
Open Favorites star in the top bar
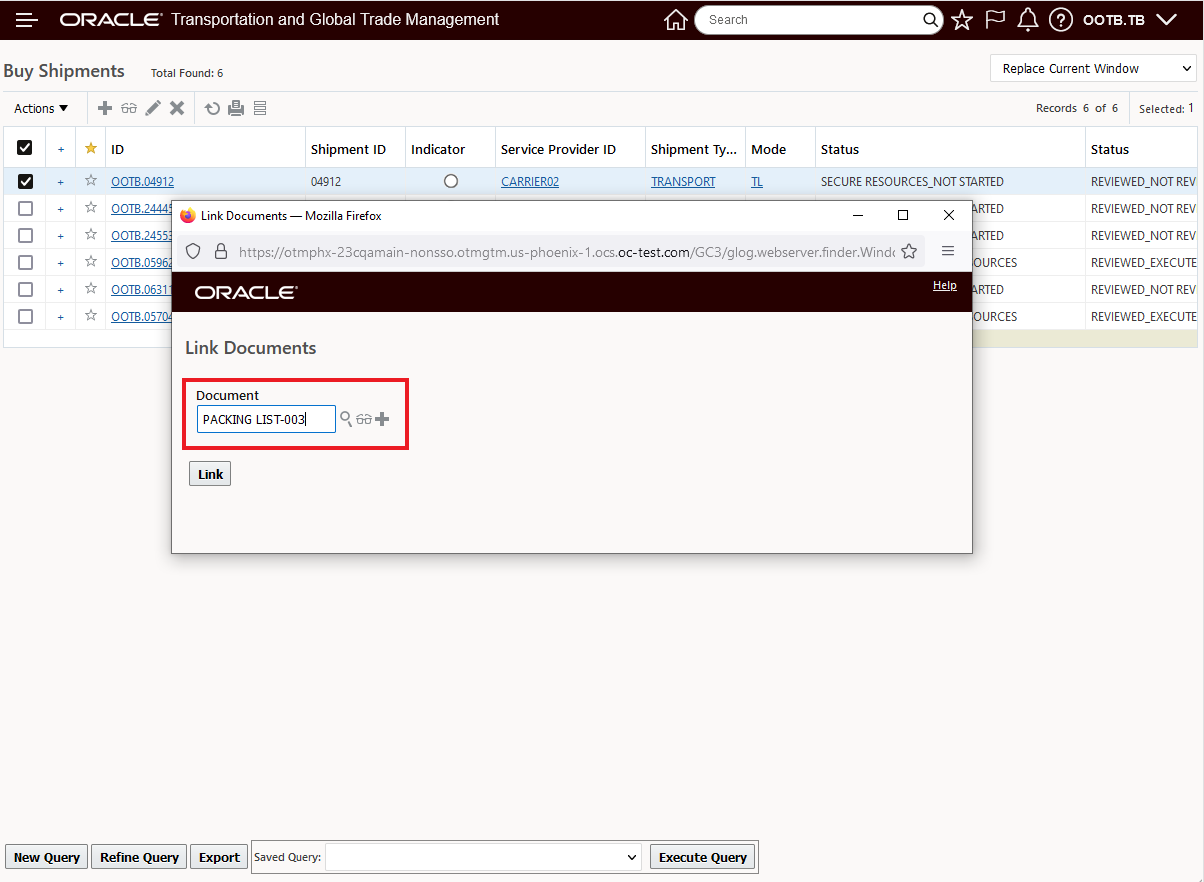coord(962,20)
